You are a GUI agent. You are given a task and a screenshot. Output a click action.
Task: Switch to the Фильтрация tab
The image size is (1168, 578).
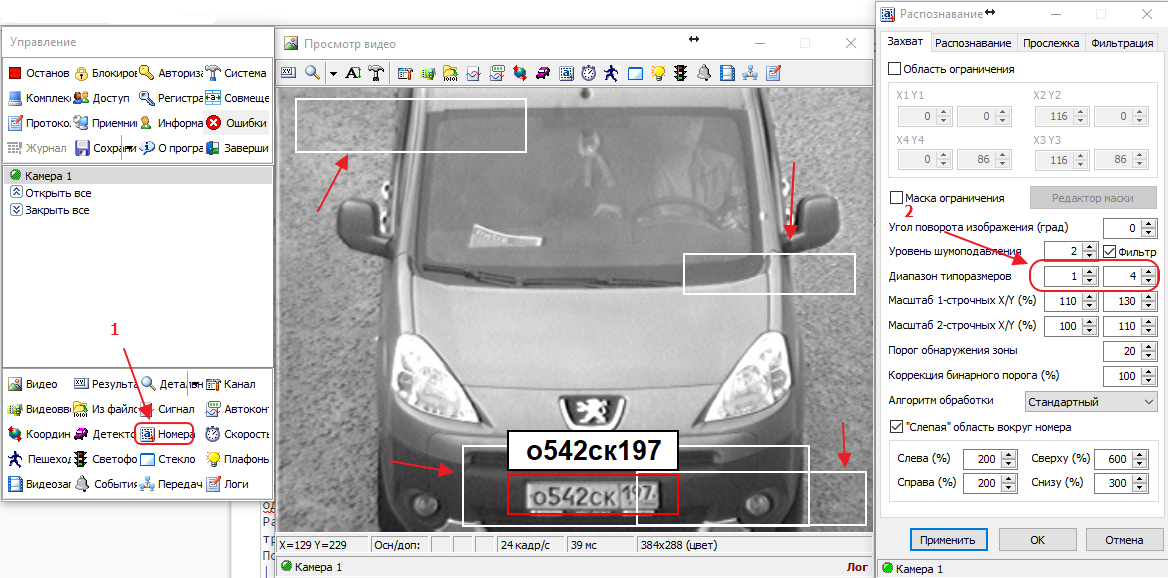(x=1122, y=43)
